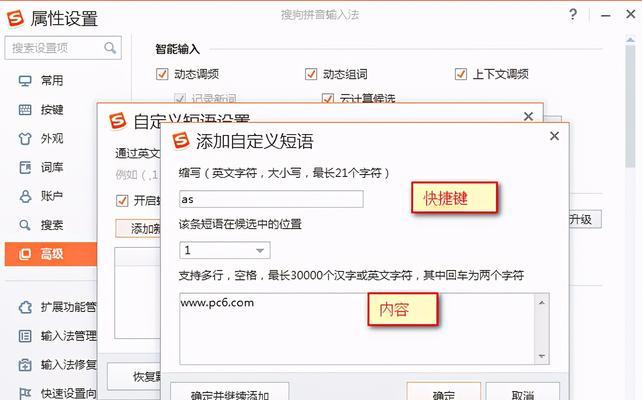Click the Sogou logo in 添加自定义短语 dialog

181,140
